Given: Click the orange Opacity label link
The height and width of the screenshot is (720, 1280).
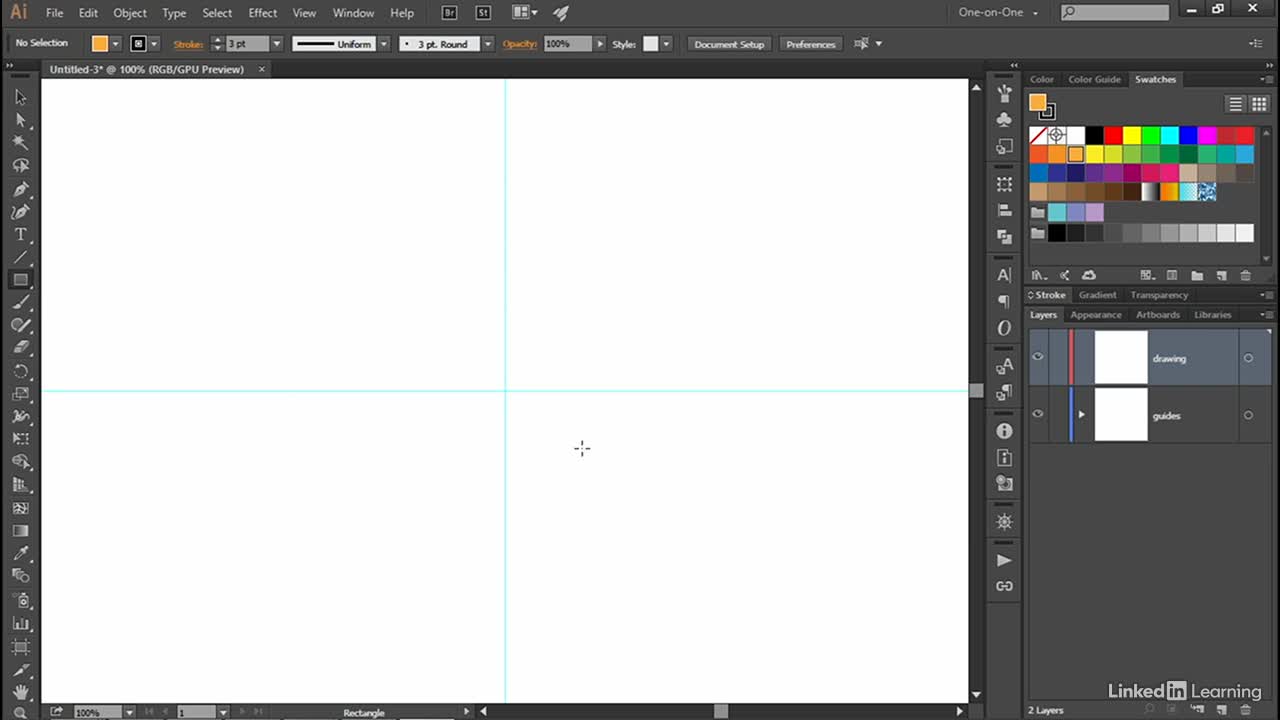Looking at the screenshot, I should 520,44.
